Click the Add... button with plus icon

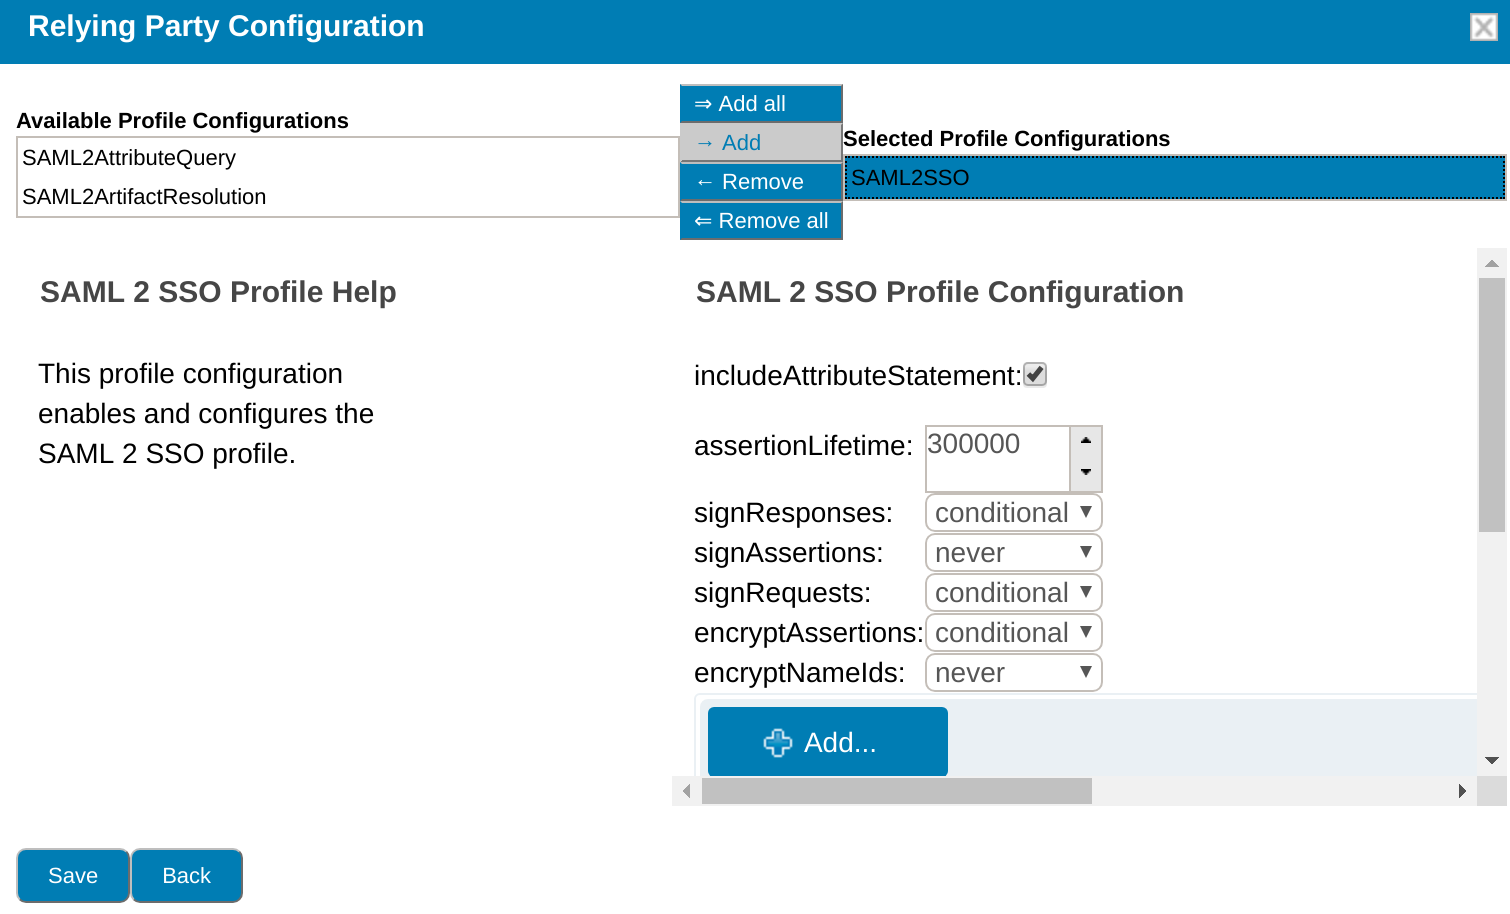pyautogui.click(x=827, y=742)
